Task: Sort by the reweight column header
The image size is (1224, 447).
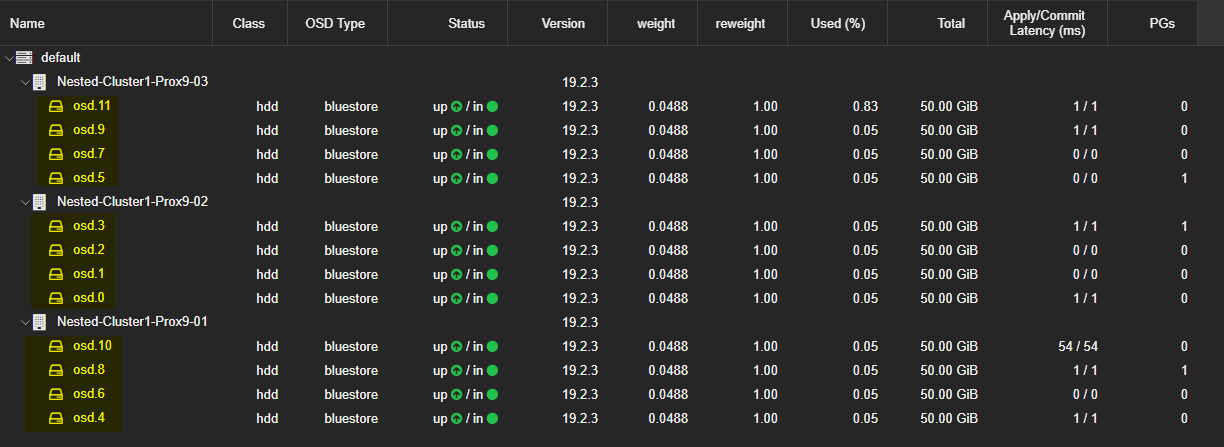Action: [740, 23]
